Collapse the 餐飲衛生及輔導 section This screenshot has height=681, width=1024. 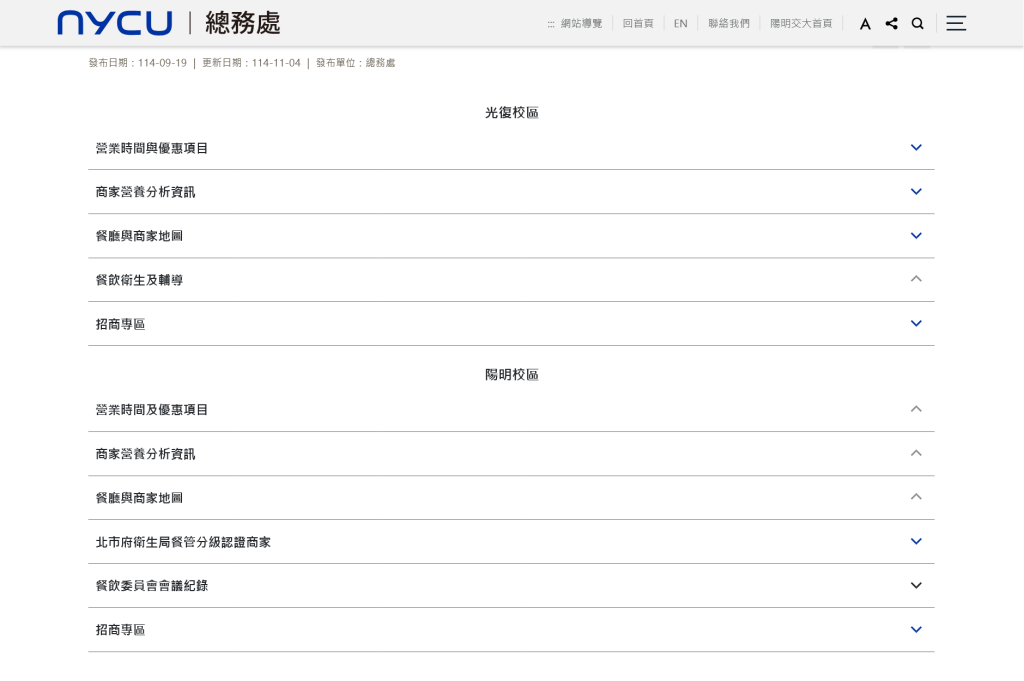[x=916, y=279]
